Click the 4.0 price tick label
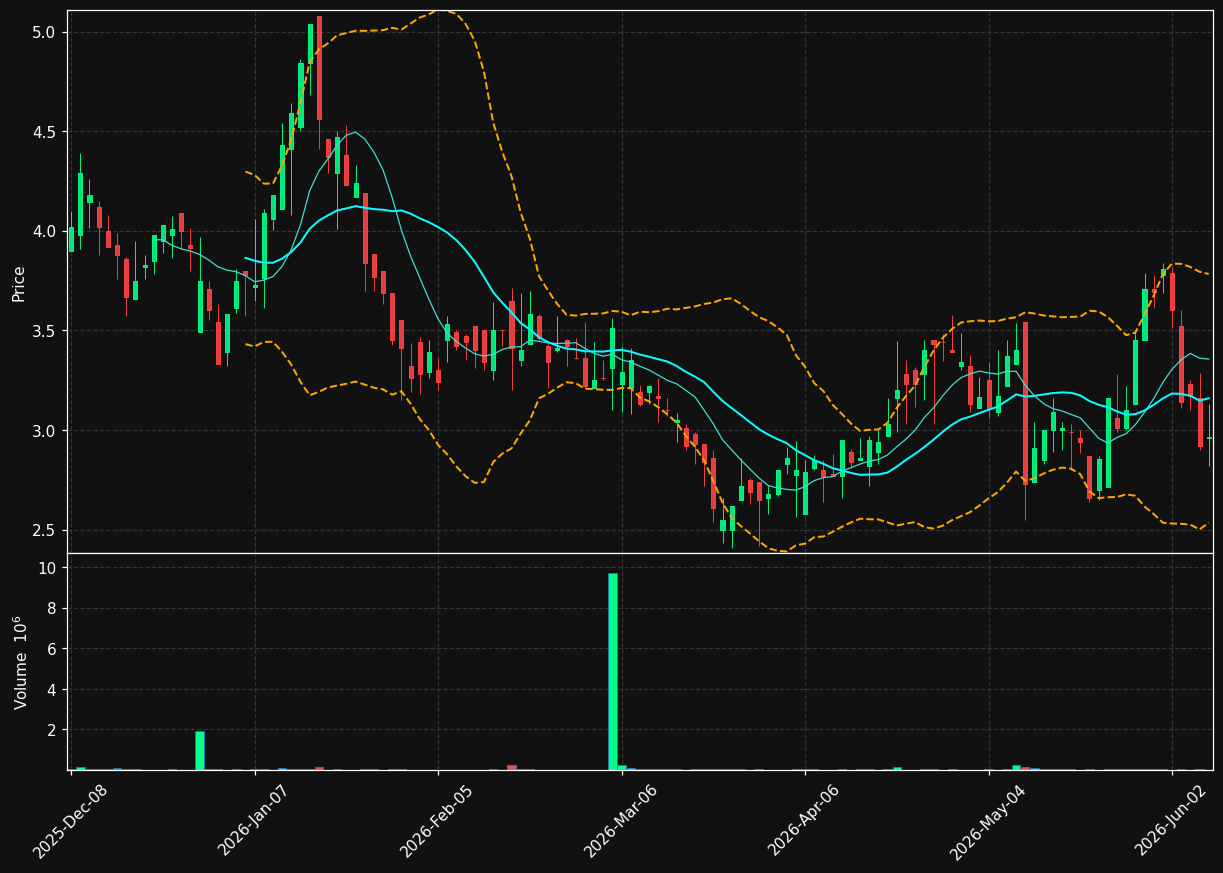 (x=46, y=231)
